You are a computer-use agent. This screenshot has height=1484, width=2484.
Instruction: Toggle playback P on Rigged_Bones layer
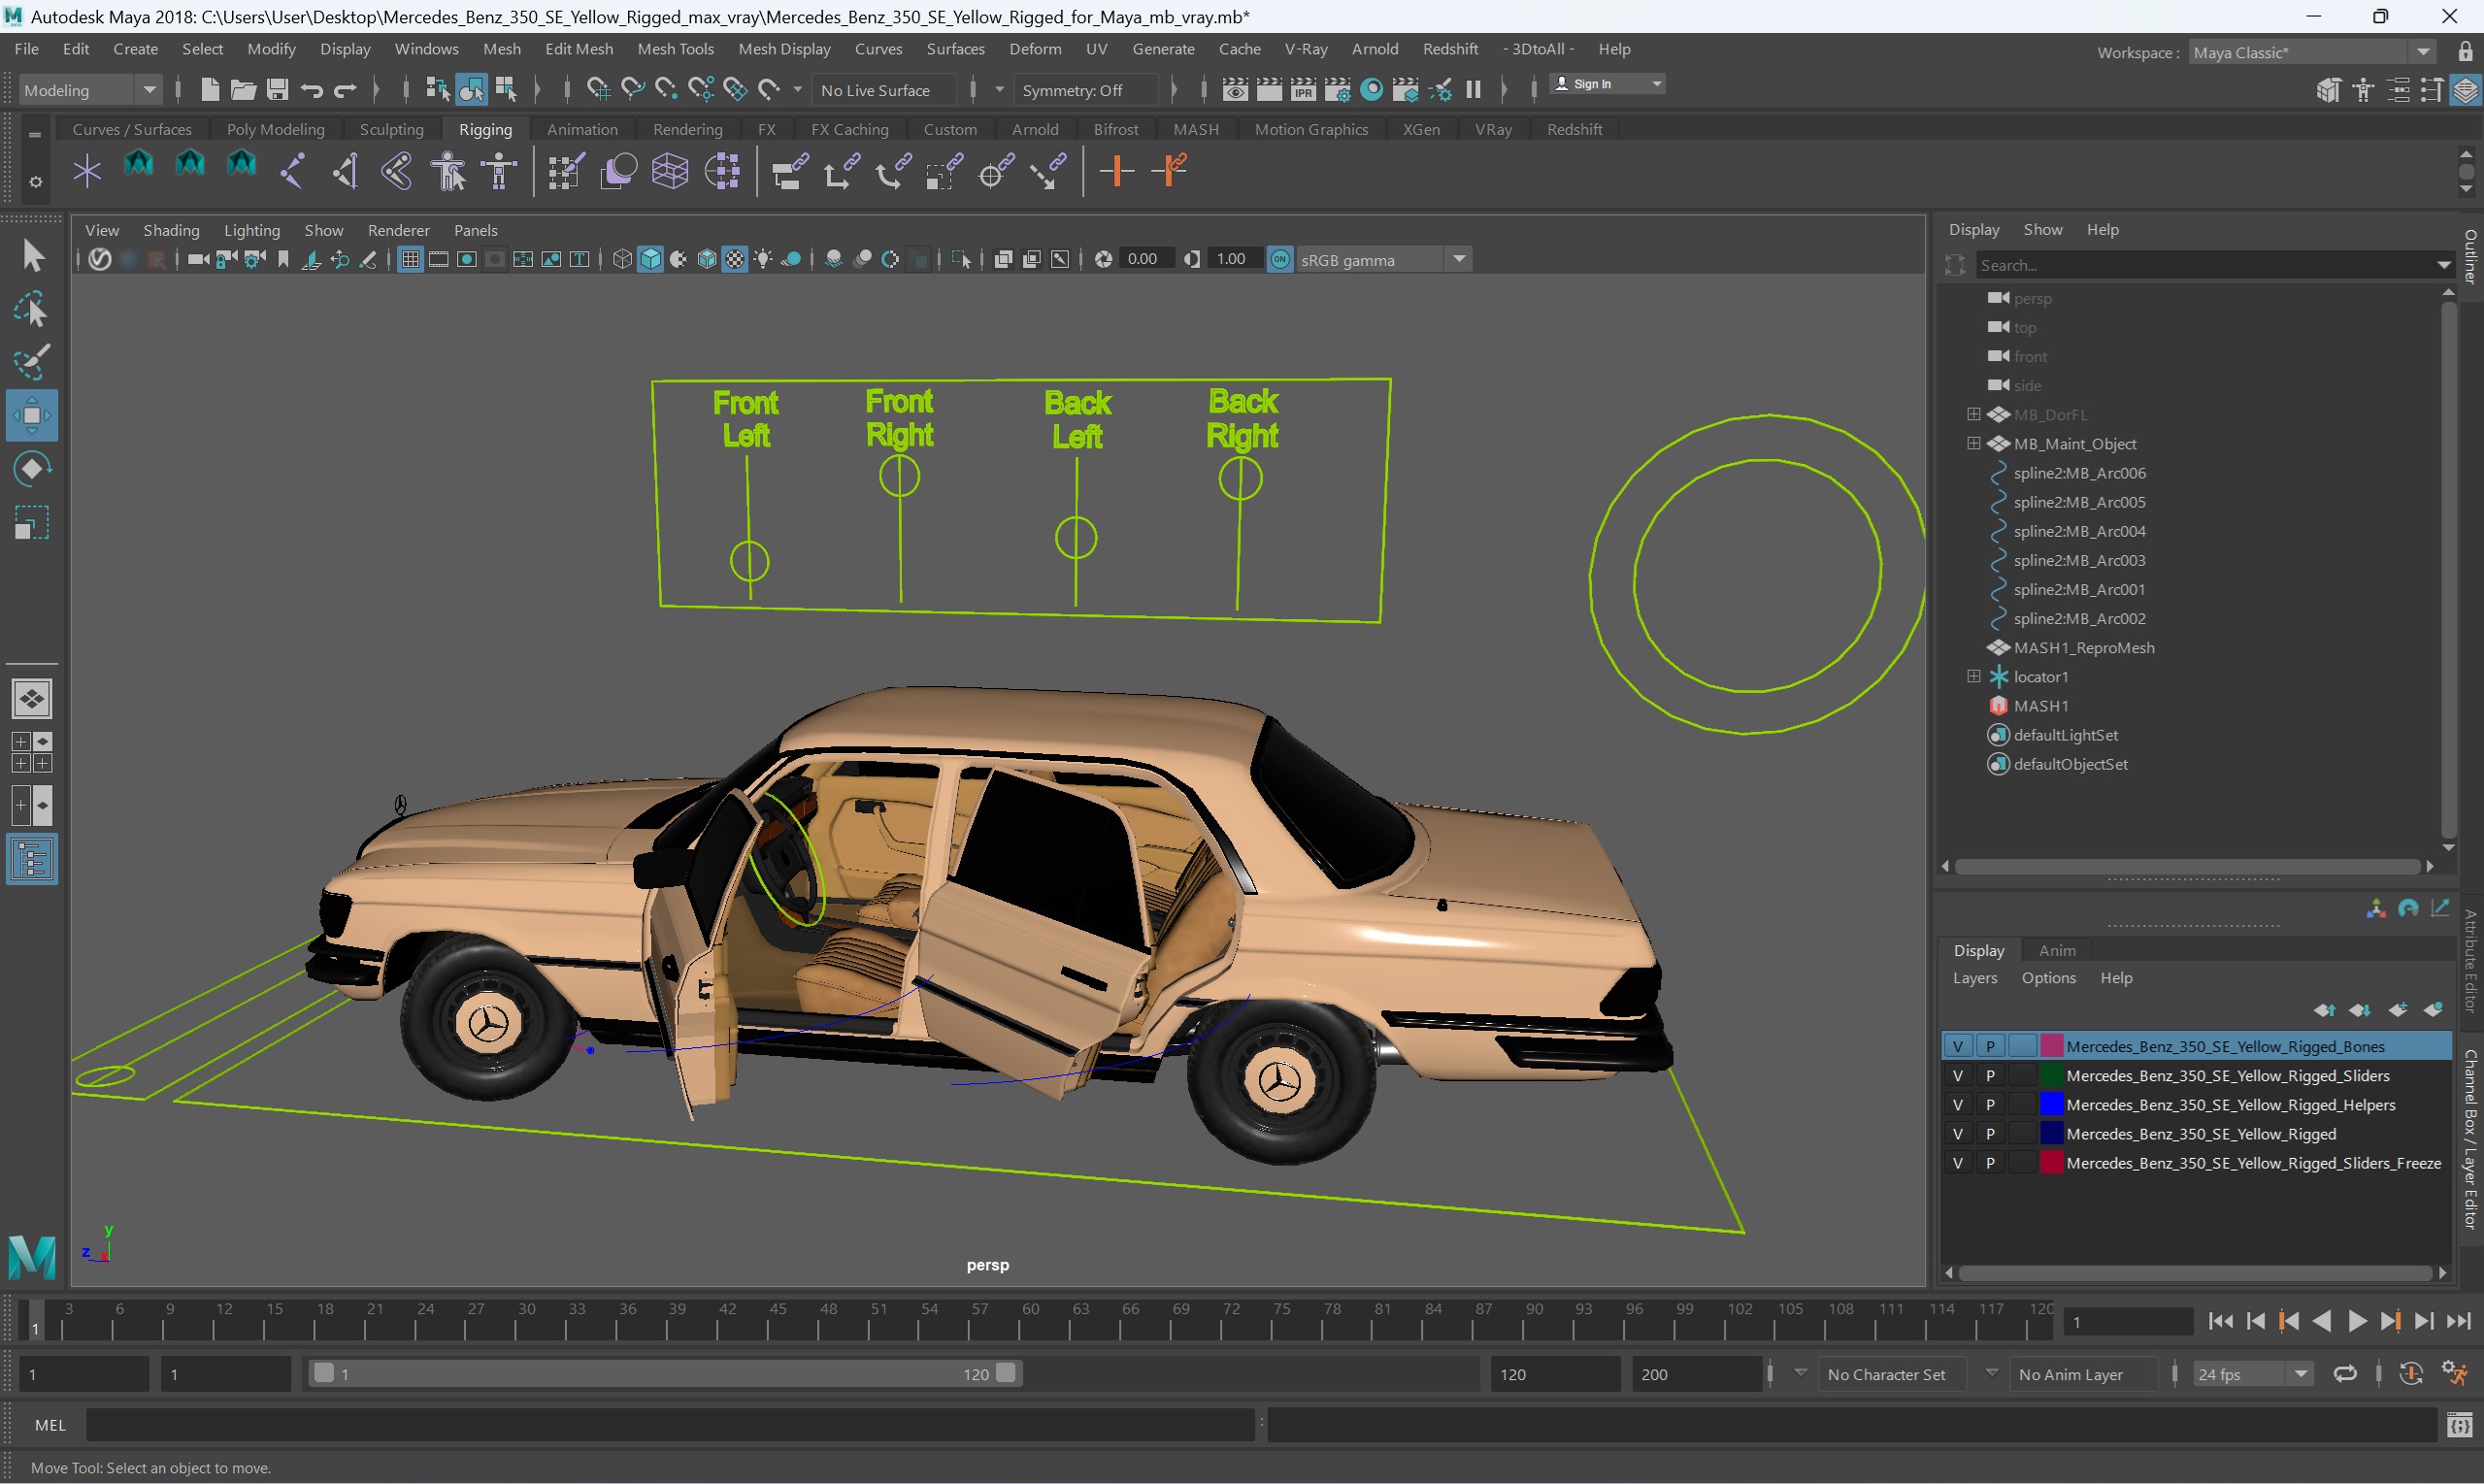click(x=1990, y=1046)
